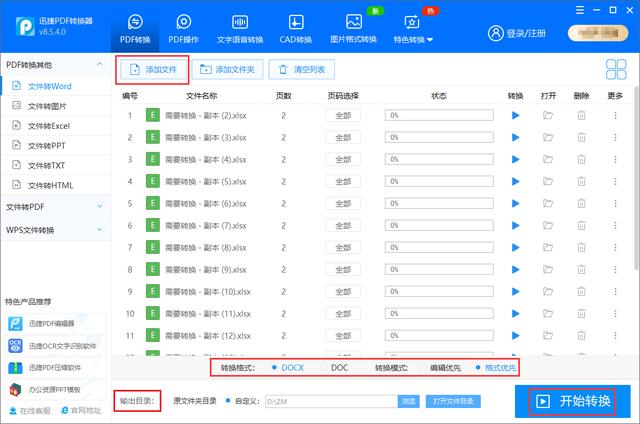Select 文件转PPT in sidebar
Image resolution: width=640 pixels, height=424 pixels.
tap(56, 146)
